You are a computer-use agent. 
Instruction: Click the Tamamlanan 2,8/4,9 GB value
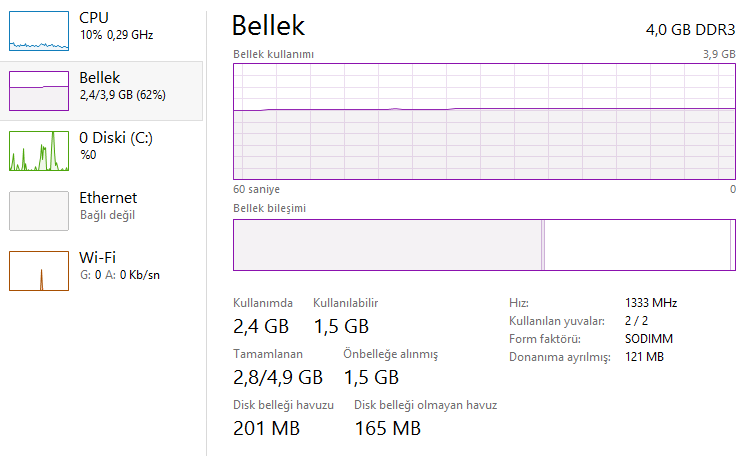pos(278,377)
